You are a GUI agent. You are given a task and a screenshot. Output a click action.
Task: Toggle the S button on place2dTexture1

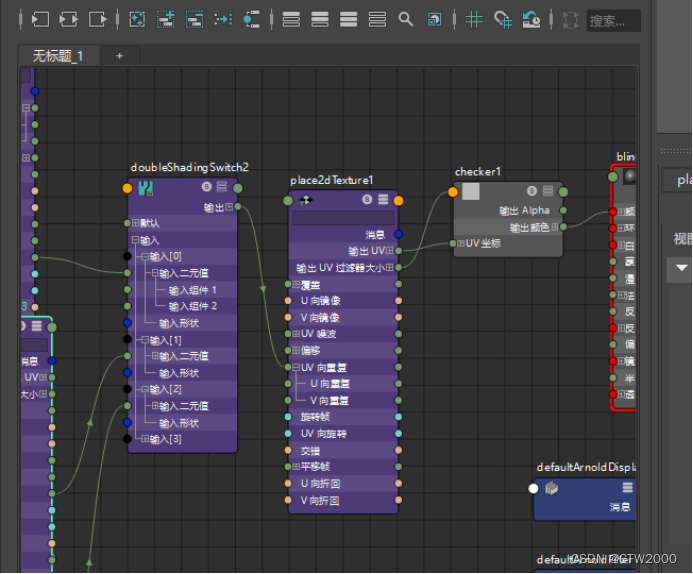[x=367, y=199]
